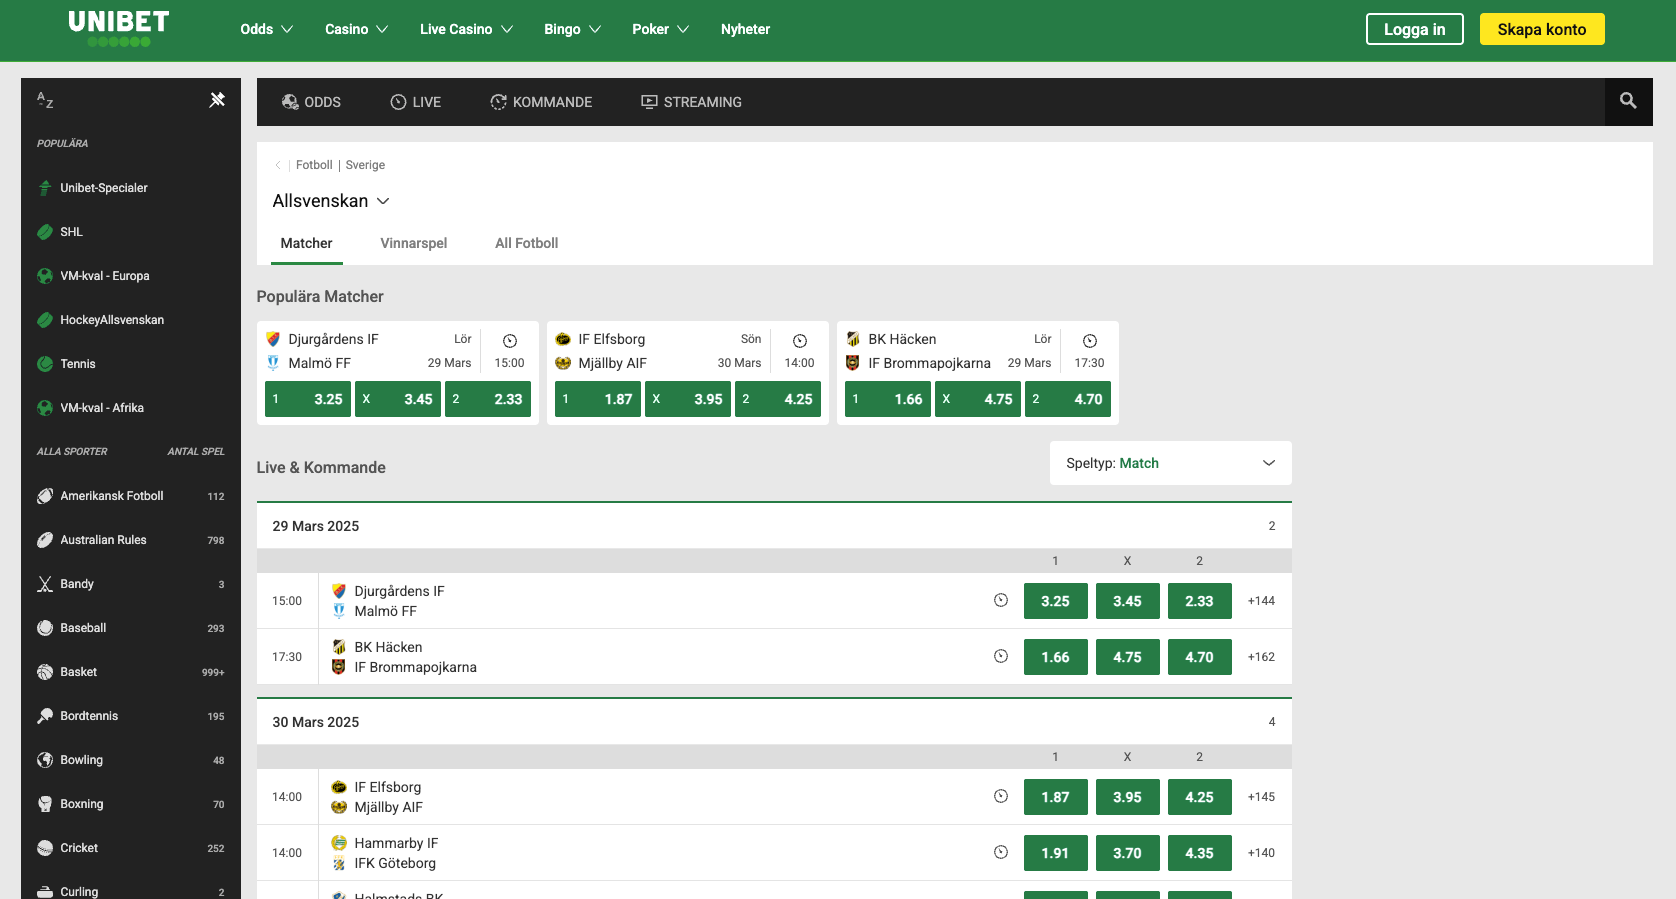Go back using the breadcrumb chevron

coord(278,165)
